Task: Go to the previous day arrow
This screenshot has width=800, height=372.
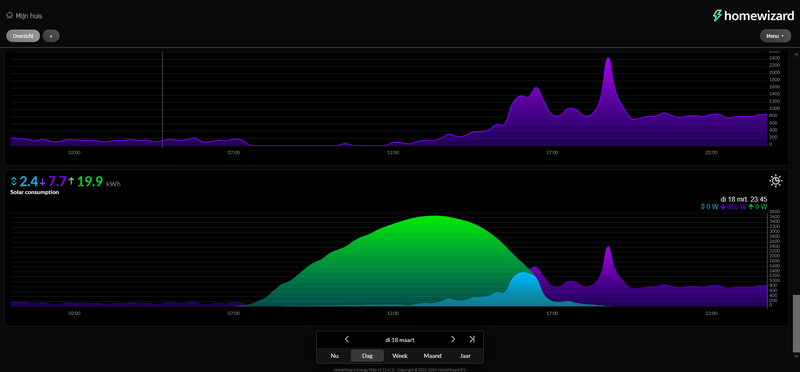Action: 347,339
